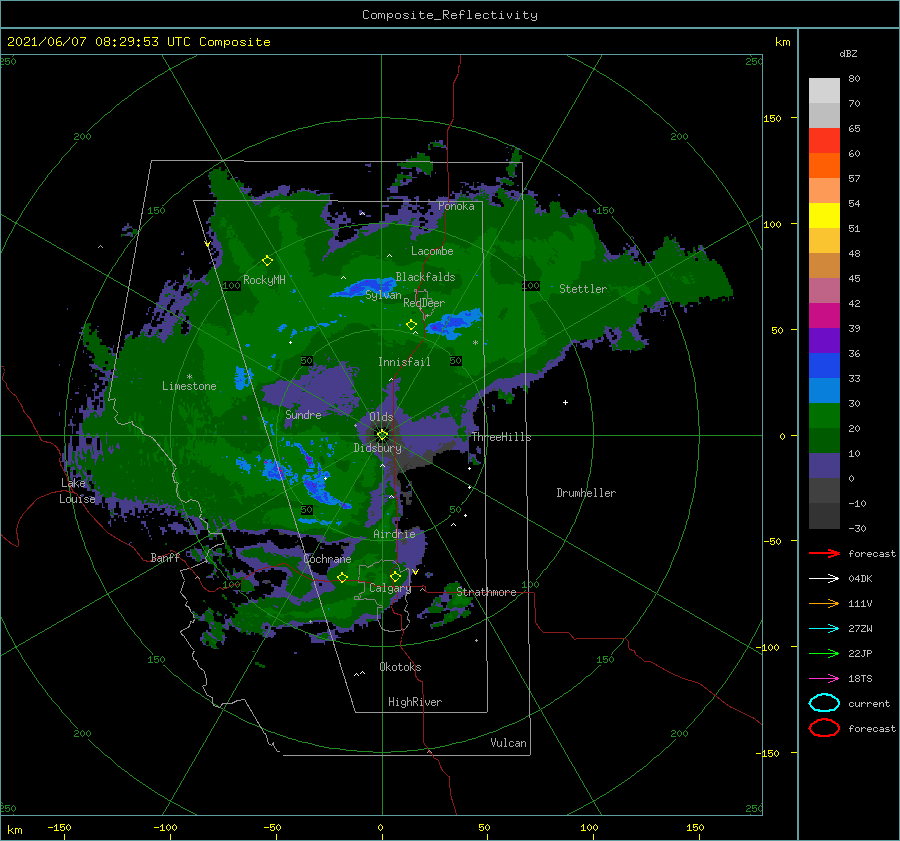Select the blue 36 dBZ swatch
This screenshot has height=841, width=900.
tap(824, 365)
